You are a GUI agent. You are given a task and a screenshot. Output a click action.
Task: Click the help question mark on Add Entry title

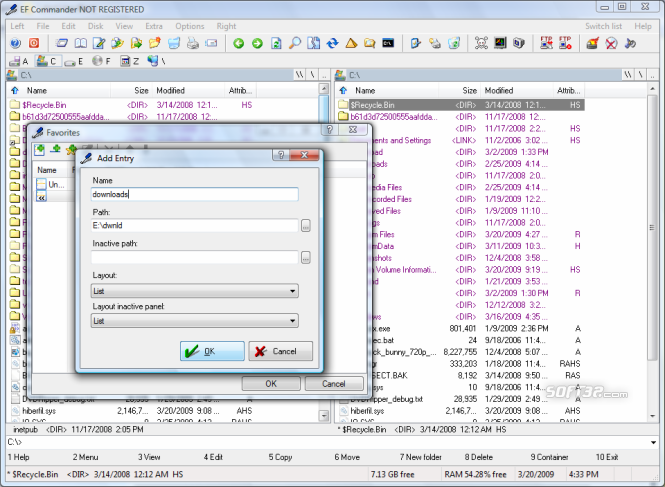point(280,155)
